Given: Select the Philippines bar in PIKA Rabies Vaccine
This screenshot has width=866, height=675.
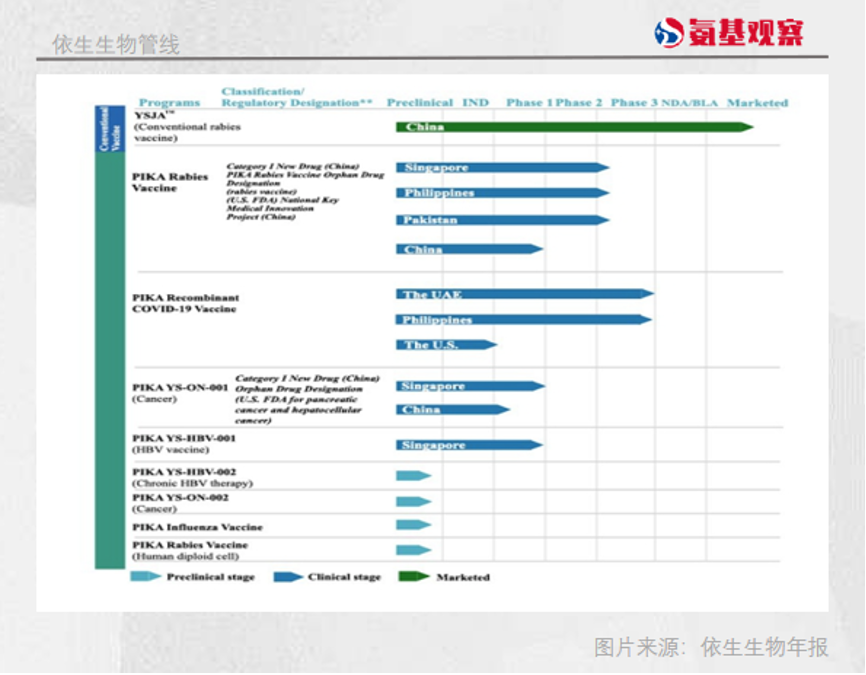Looking at the screenshot, I should (x=503, y=193).
